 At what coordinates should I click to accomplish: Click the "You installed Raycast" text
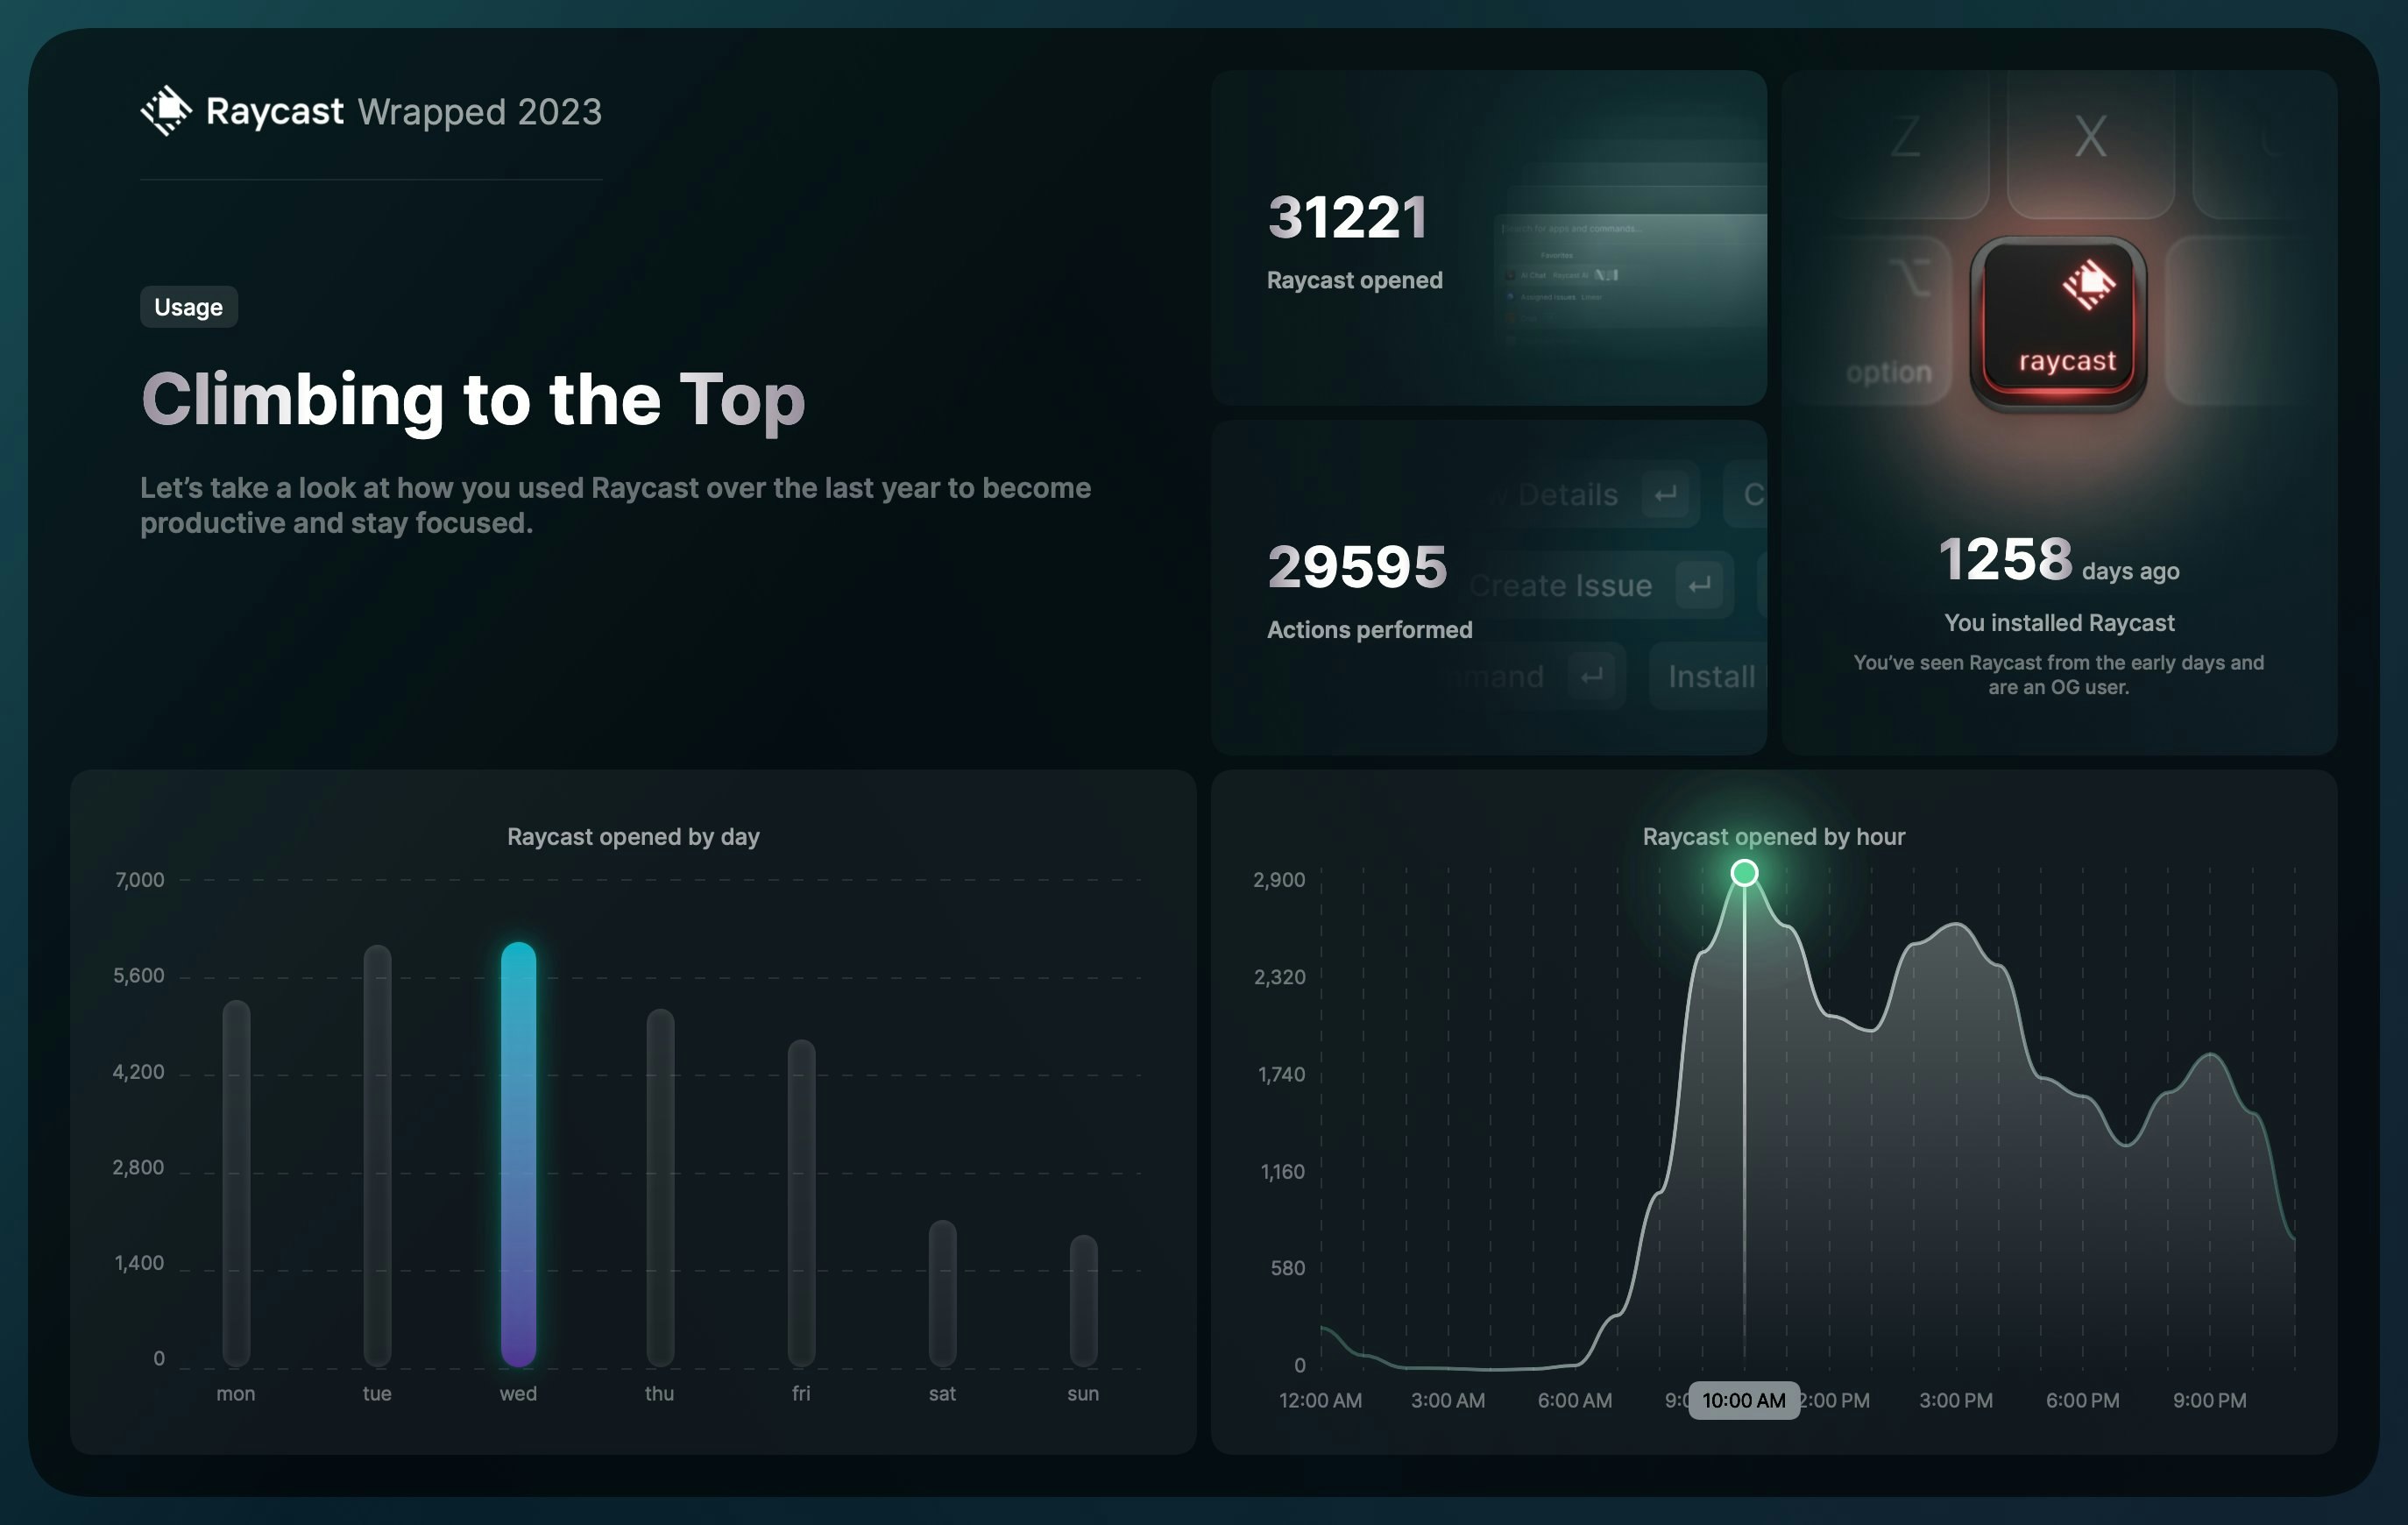(2059, 622)
